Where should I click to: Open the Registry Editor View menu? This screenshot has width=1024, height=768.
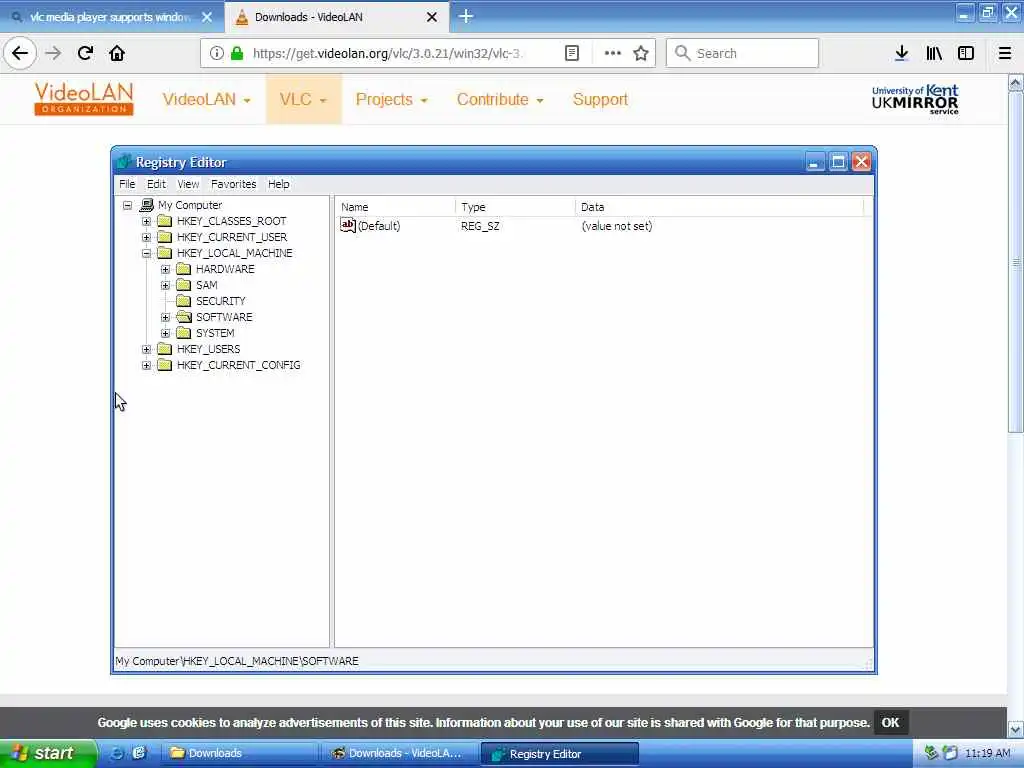pos(188,184)
